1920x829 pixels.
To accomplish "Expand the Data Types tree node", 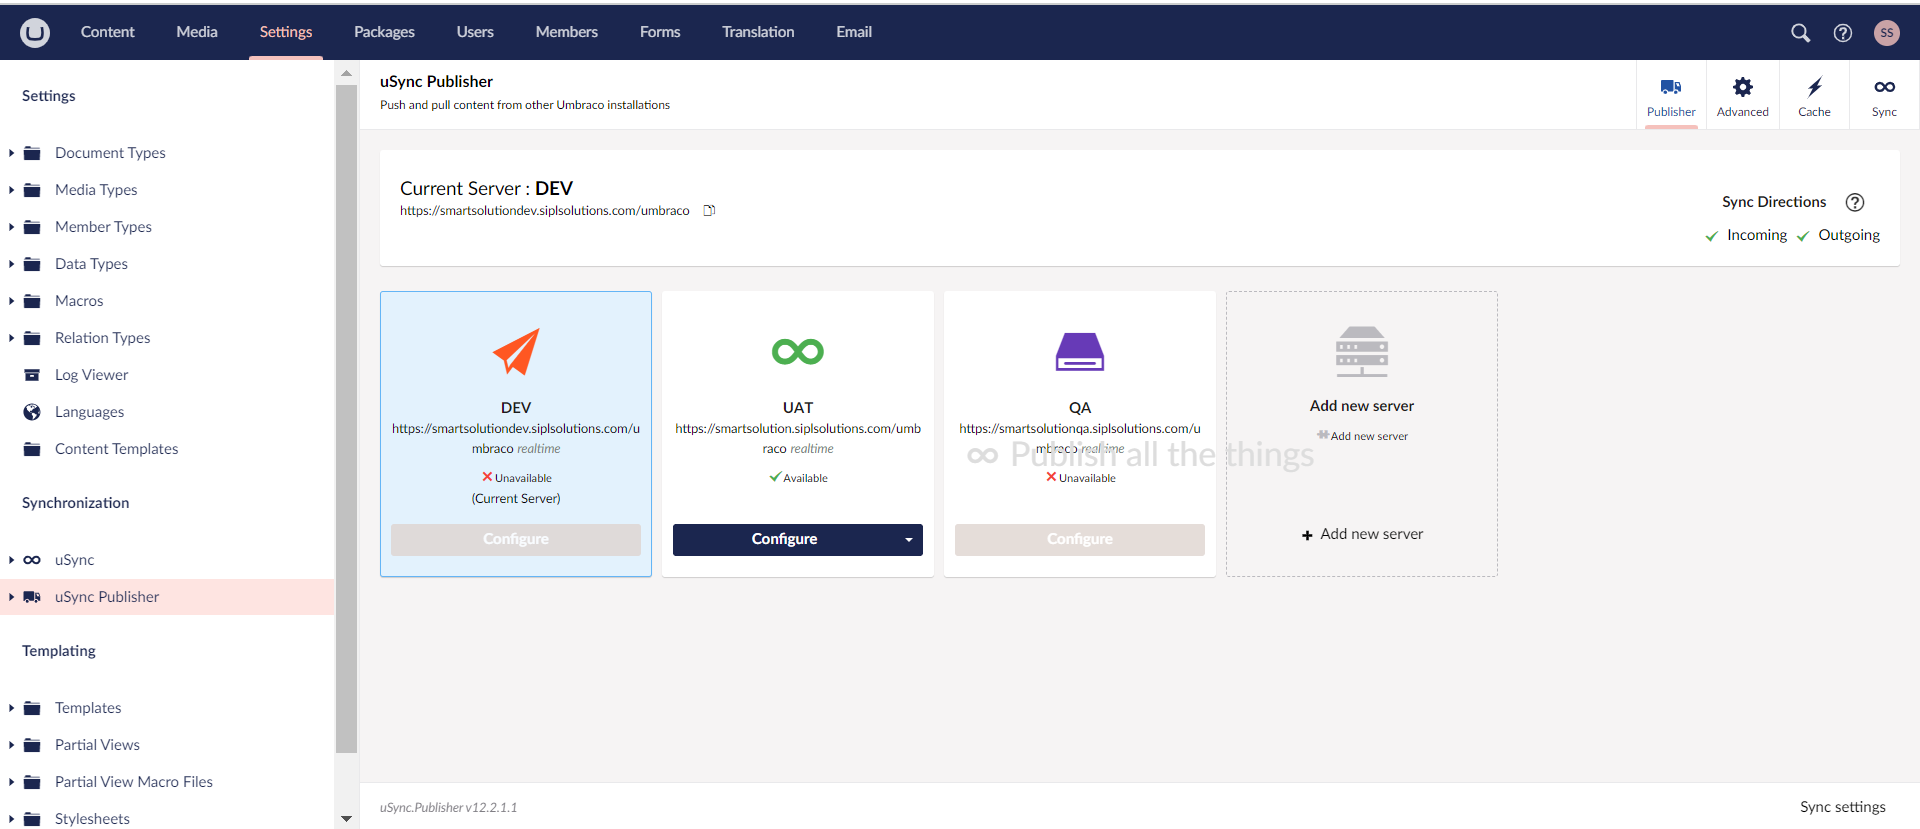I will (11, 264).
